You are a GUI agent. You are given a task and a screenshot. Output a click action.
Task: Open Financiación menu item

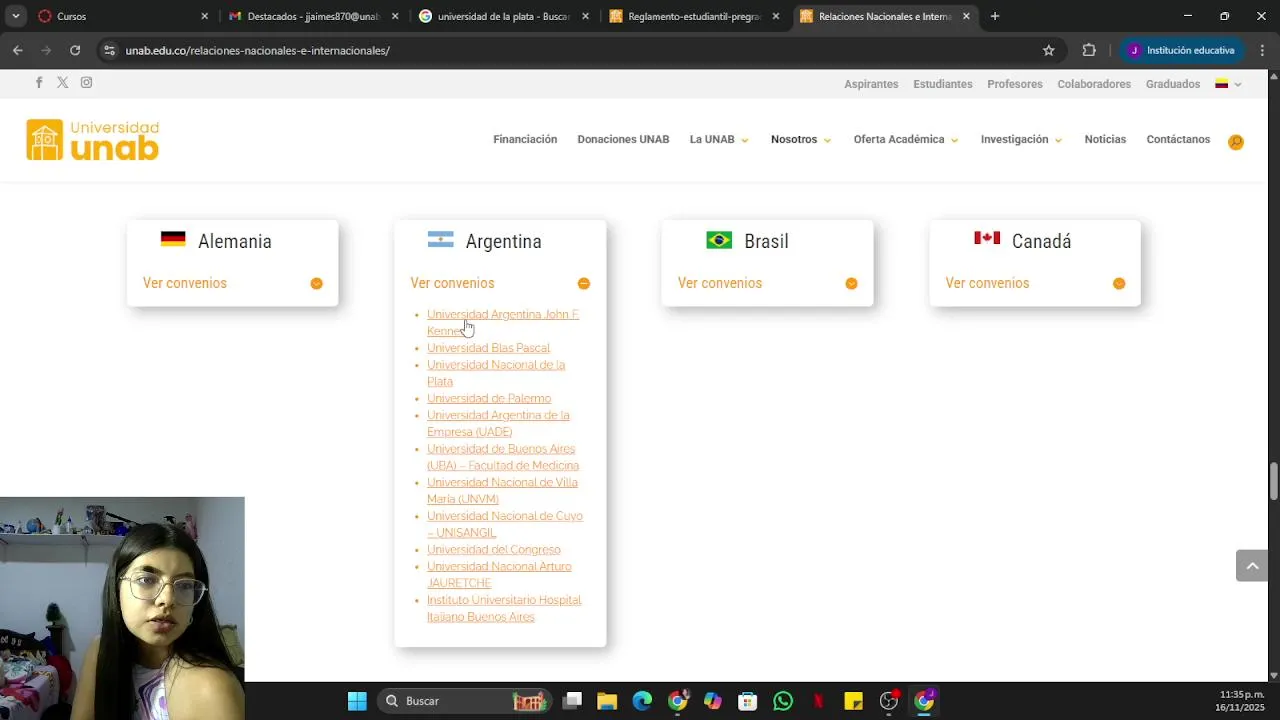coord(525,140)
